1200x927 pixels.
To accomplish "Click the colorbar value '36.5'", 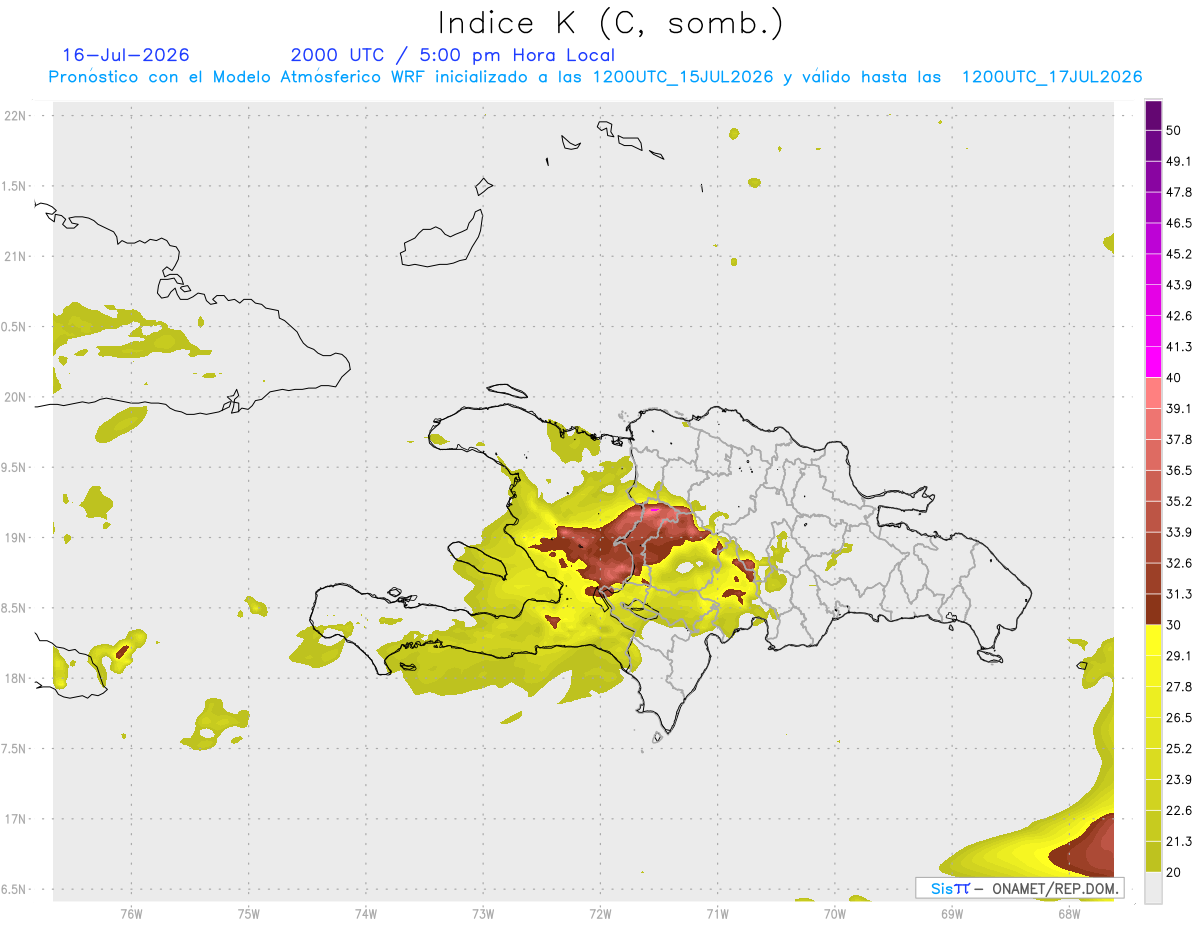I will 1179,470.
